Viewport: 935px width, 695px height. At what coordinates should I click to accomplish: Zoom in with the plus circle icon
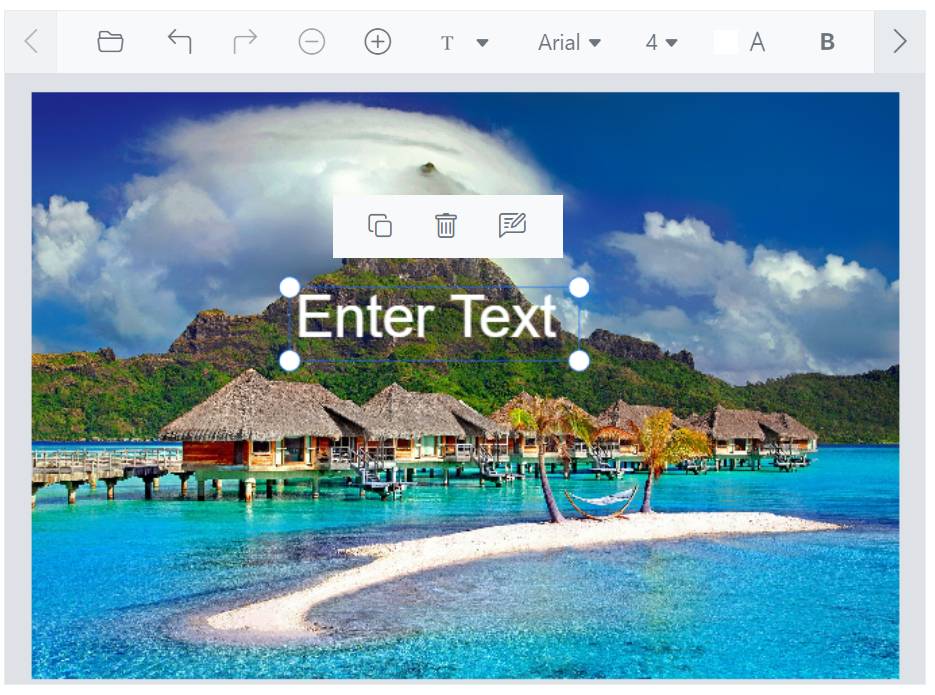point(377,42)
